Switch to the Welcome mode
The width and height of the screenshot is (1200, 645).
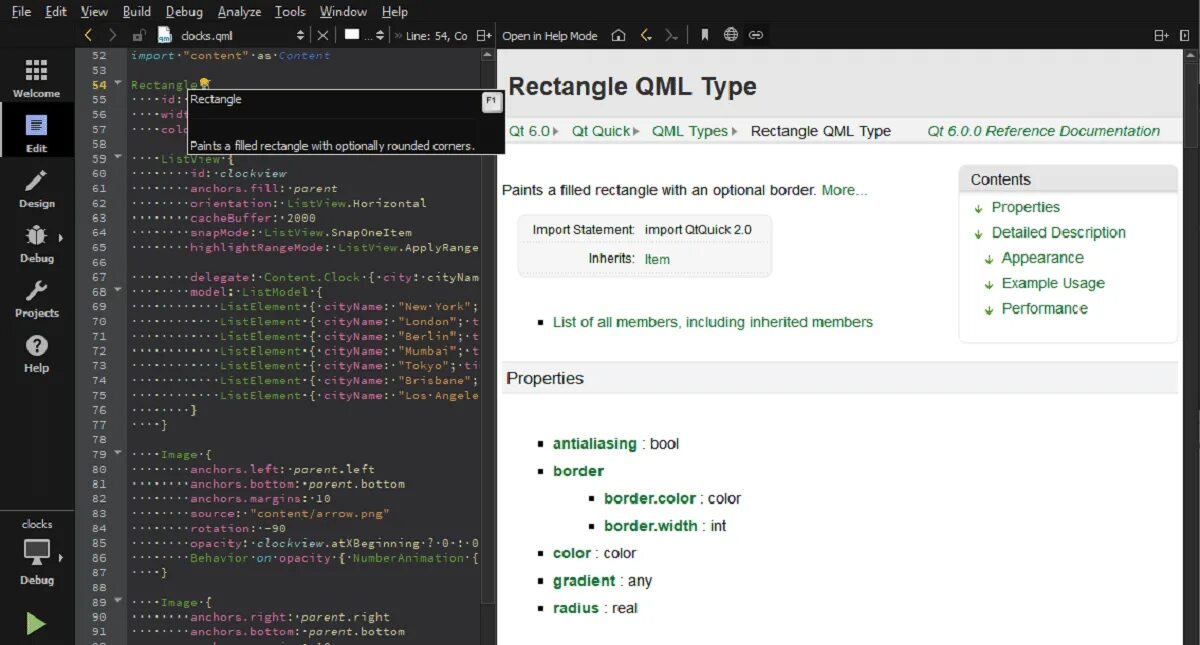pyautogui.click(x=36, y=78)
